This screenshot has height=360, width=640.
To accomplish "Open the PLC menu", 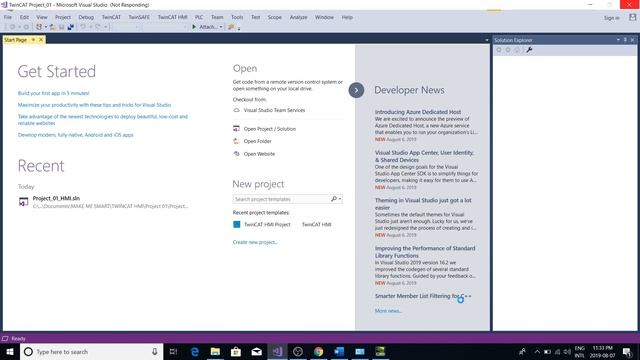I will coord(199,17).
